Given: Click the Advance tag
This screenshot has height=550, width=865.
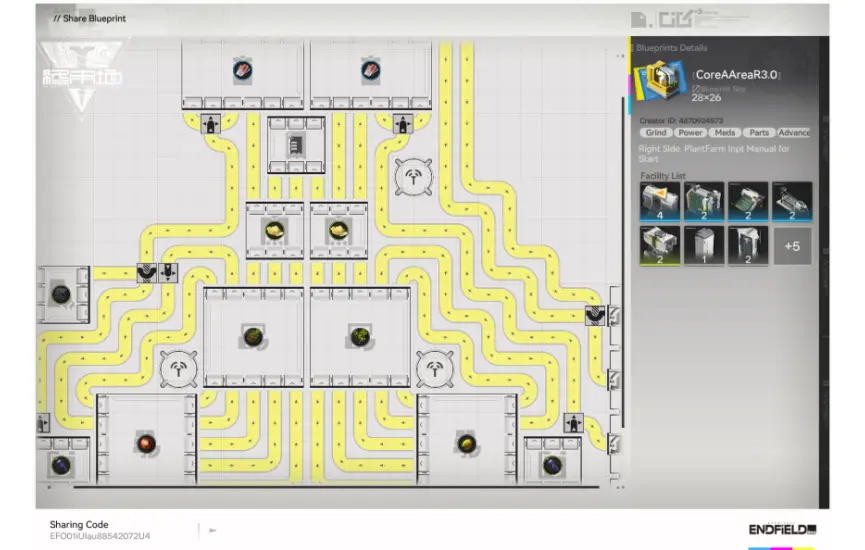Looking at the screenshot, I should [794, 132].
